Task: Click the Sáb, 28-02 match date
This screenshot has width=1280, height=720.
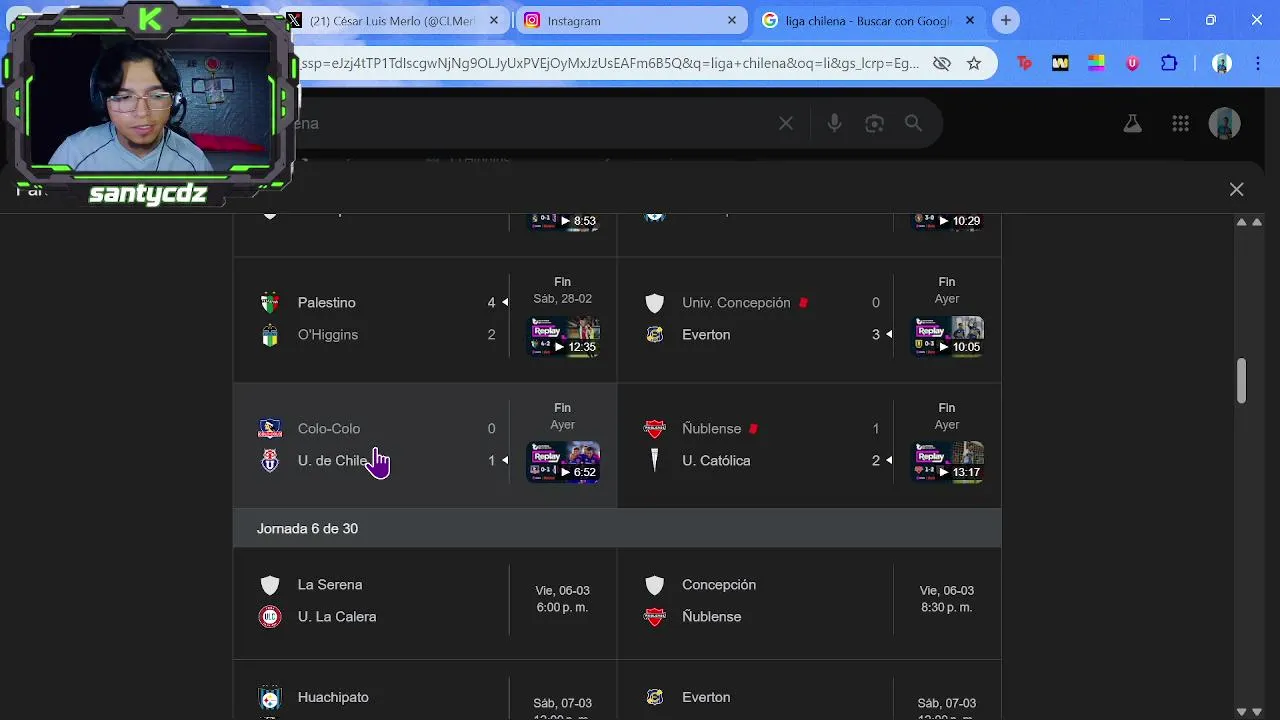Action: tap(562, 299)
